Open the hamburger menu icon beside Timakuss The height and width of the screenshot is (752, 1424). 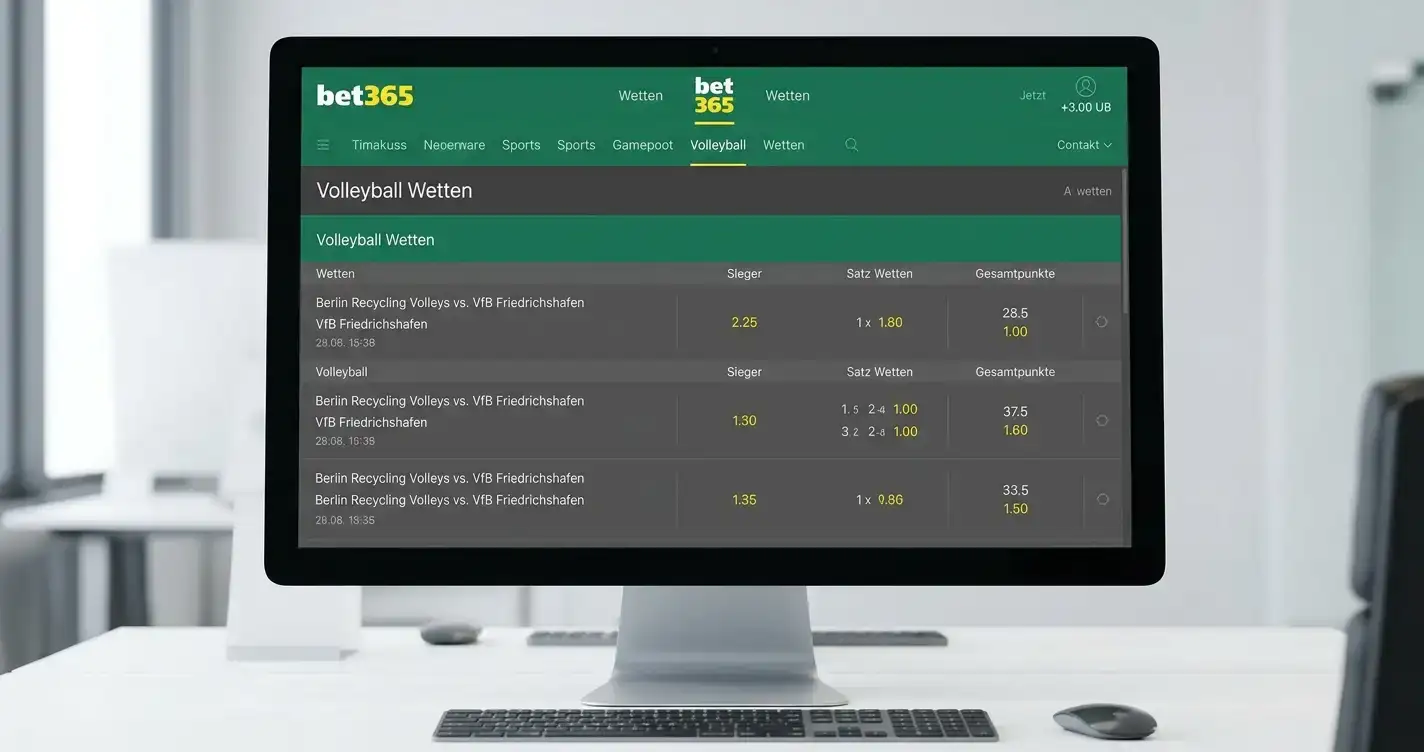point(323,145)
